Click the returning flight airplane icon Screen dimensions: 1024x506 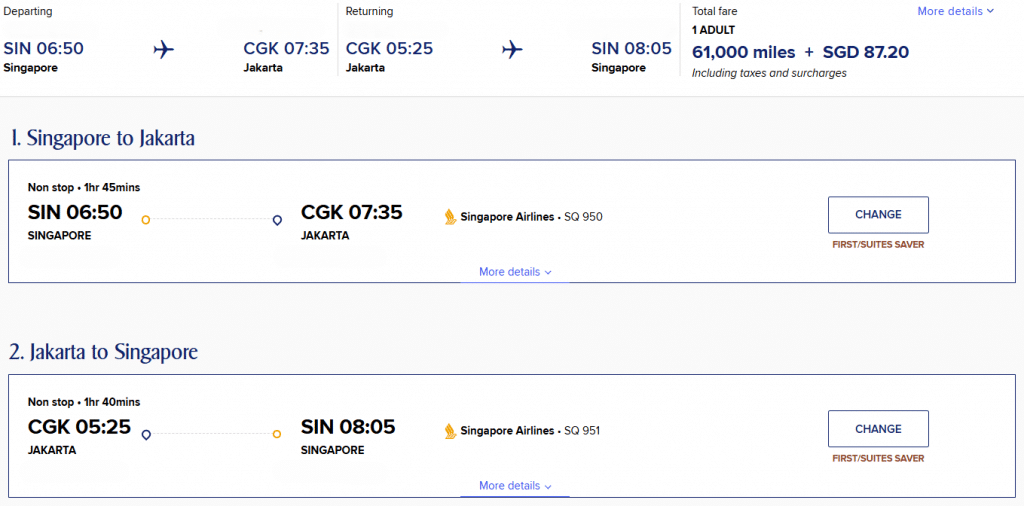[x=513, y=49]
